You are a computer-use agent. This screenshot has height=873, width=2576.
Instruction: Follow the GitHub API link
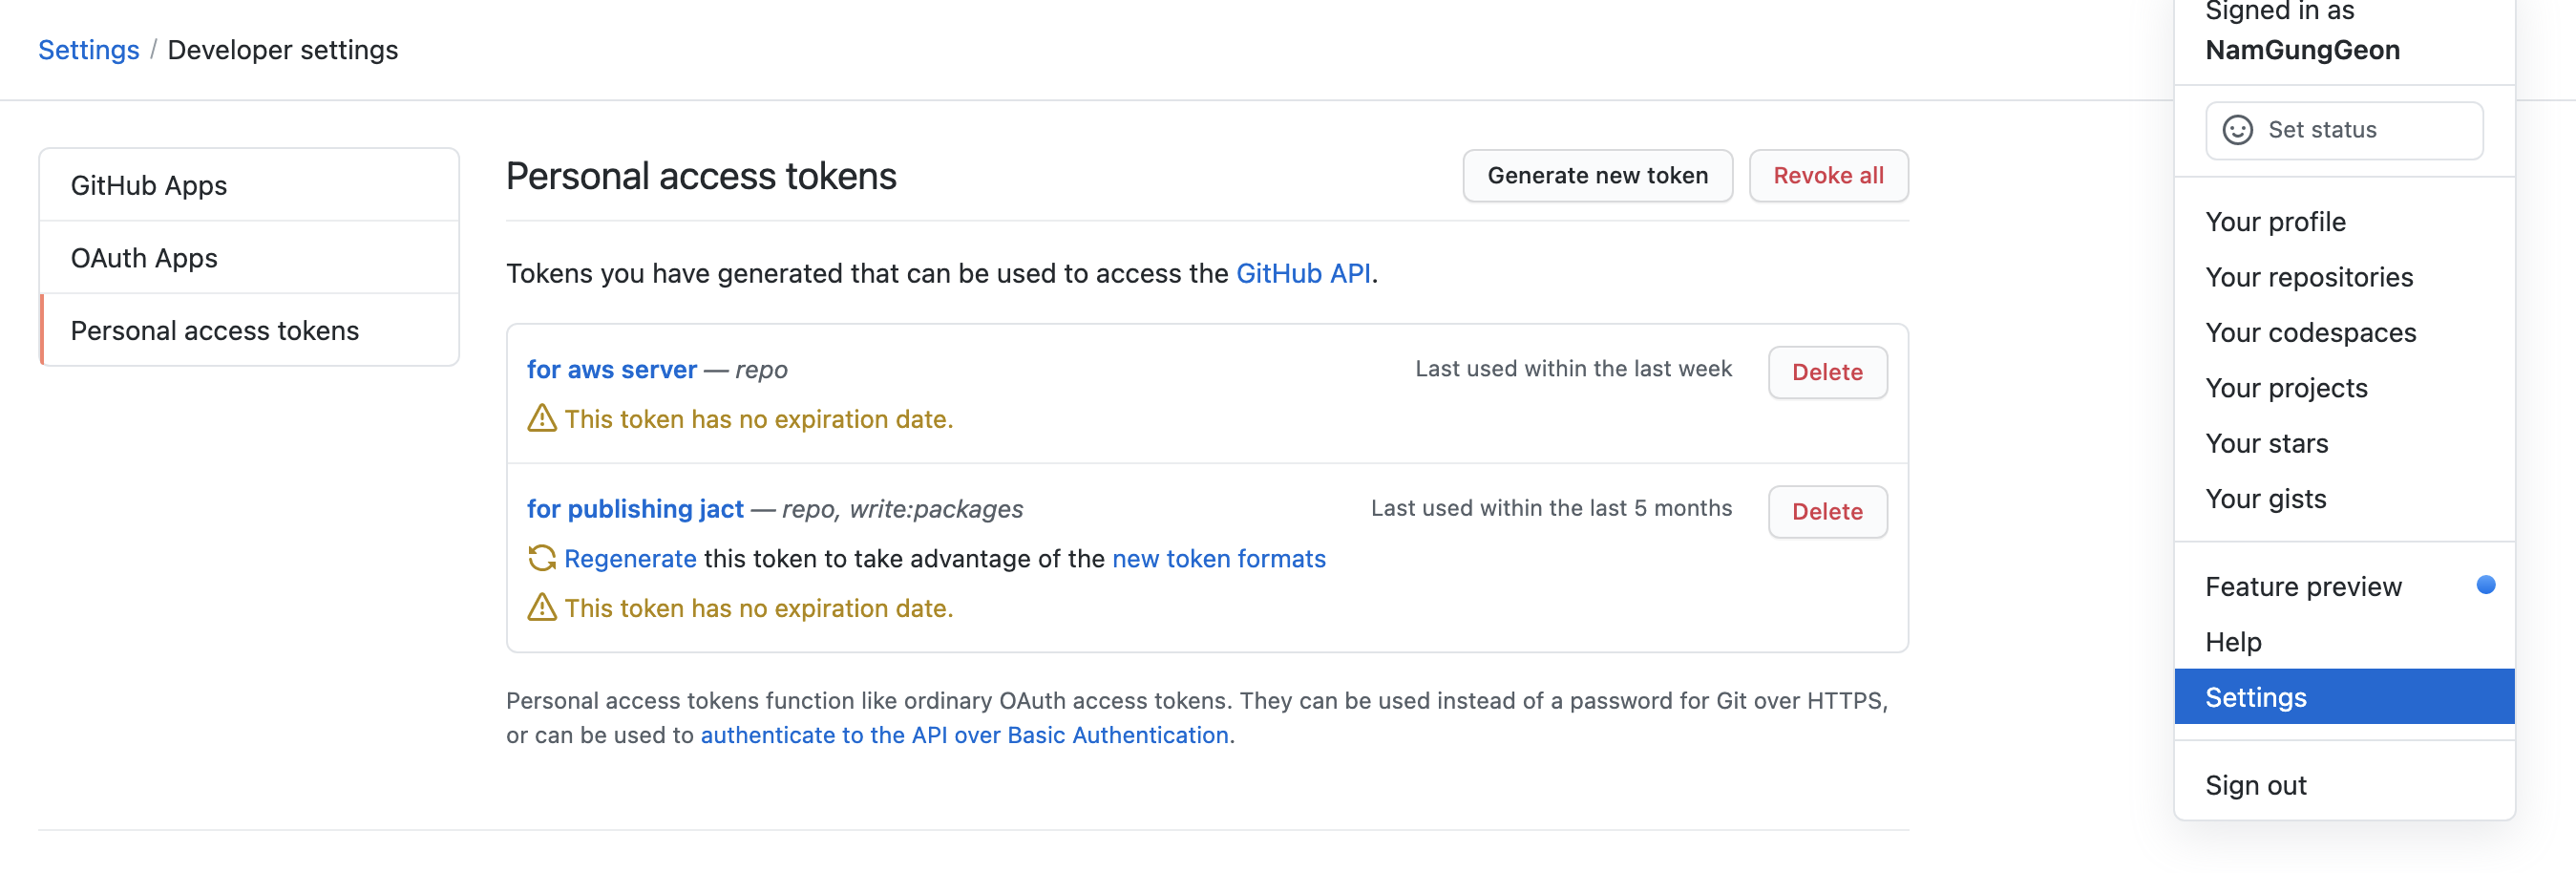click(x=1302, y=274)
